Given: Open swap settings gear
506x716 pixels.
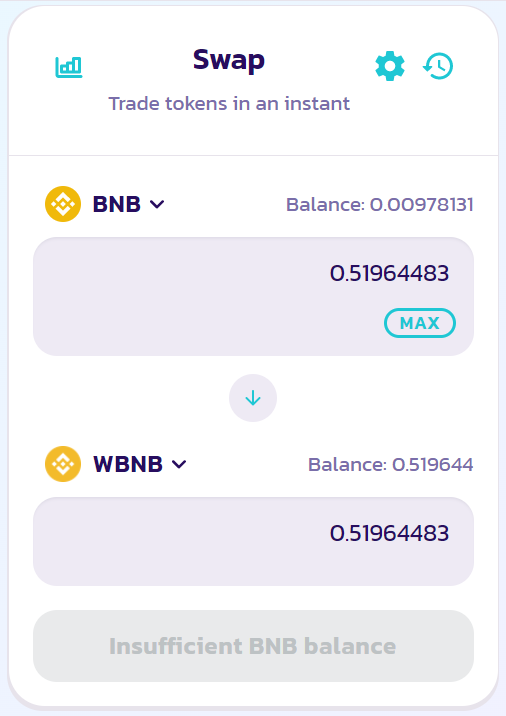Looking at the screenshot, I should click(390, 66).
